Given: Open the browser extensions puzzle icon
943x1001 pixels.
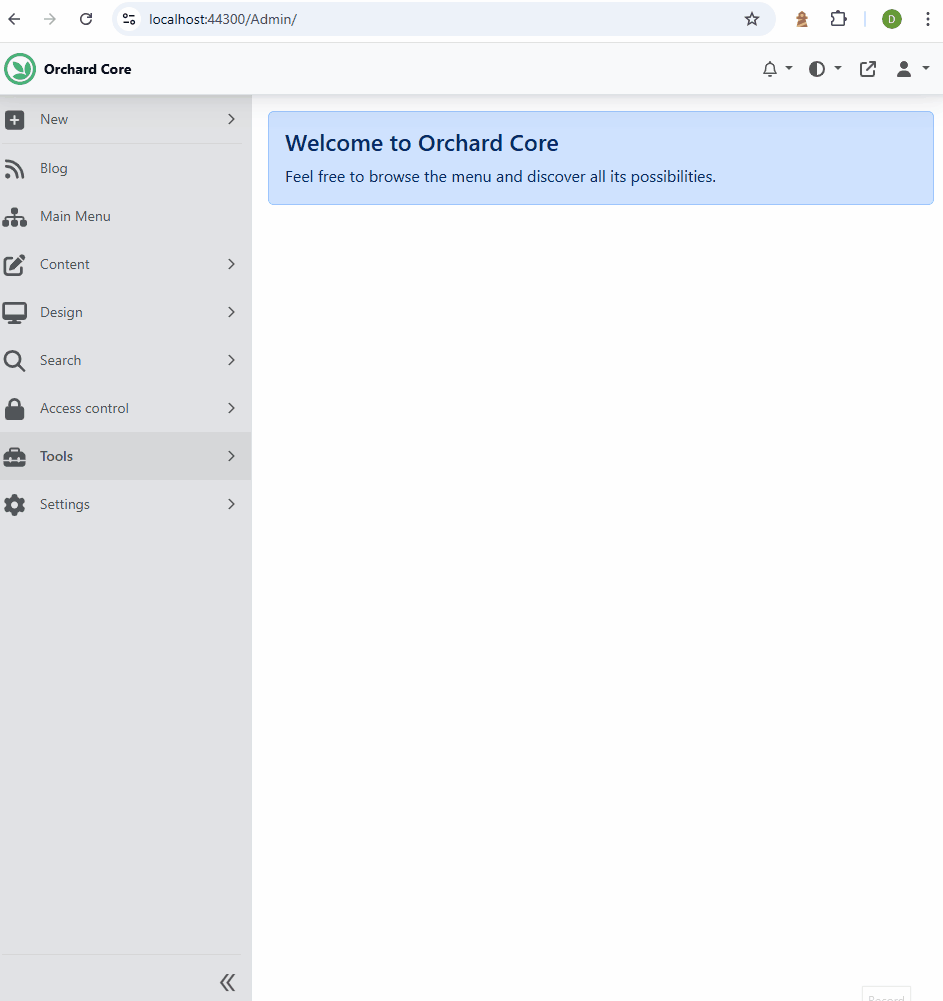Looking at the screenshot, I should 838,19.
